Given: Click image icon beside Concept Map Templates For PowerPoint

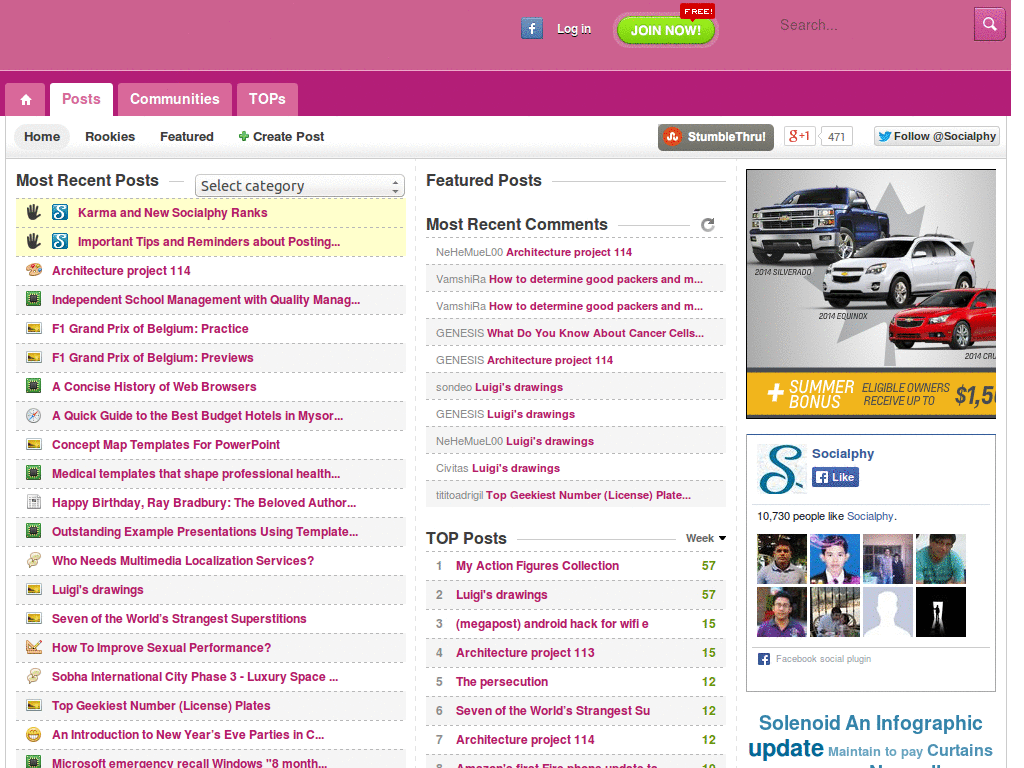Looking at the screenshot, I should (33, 444).
